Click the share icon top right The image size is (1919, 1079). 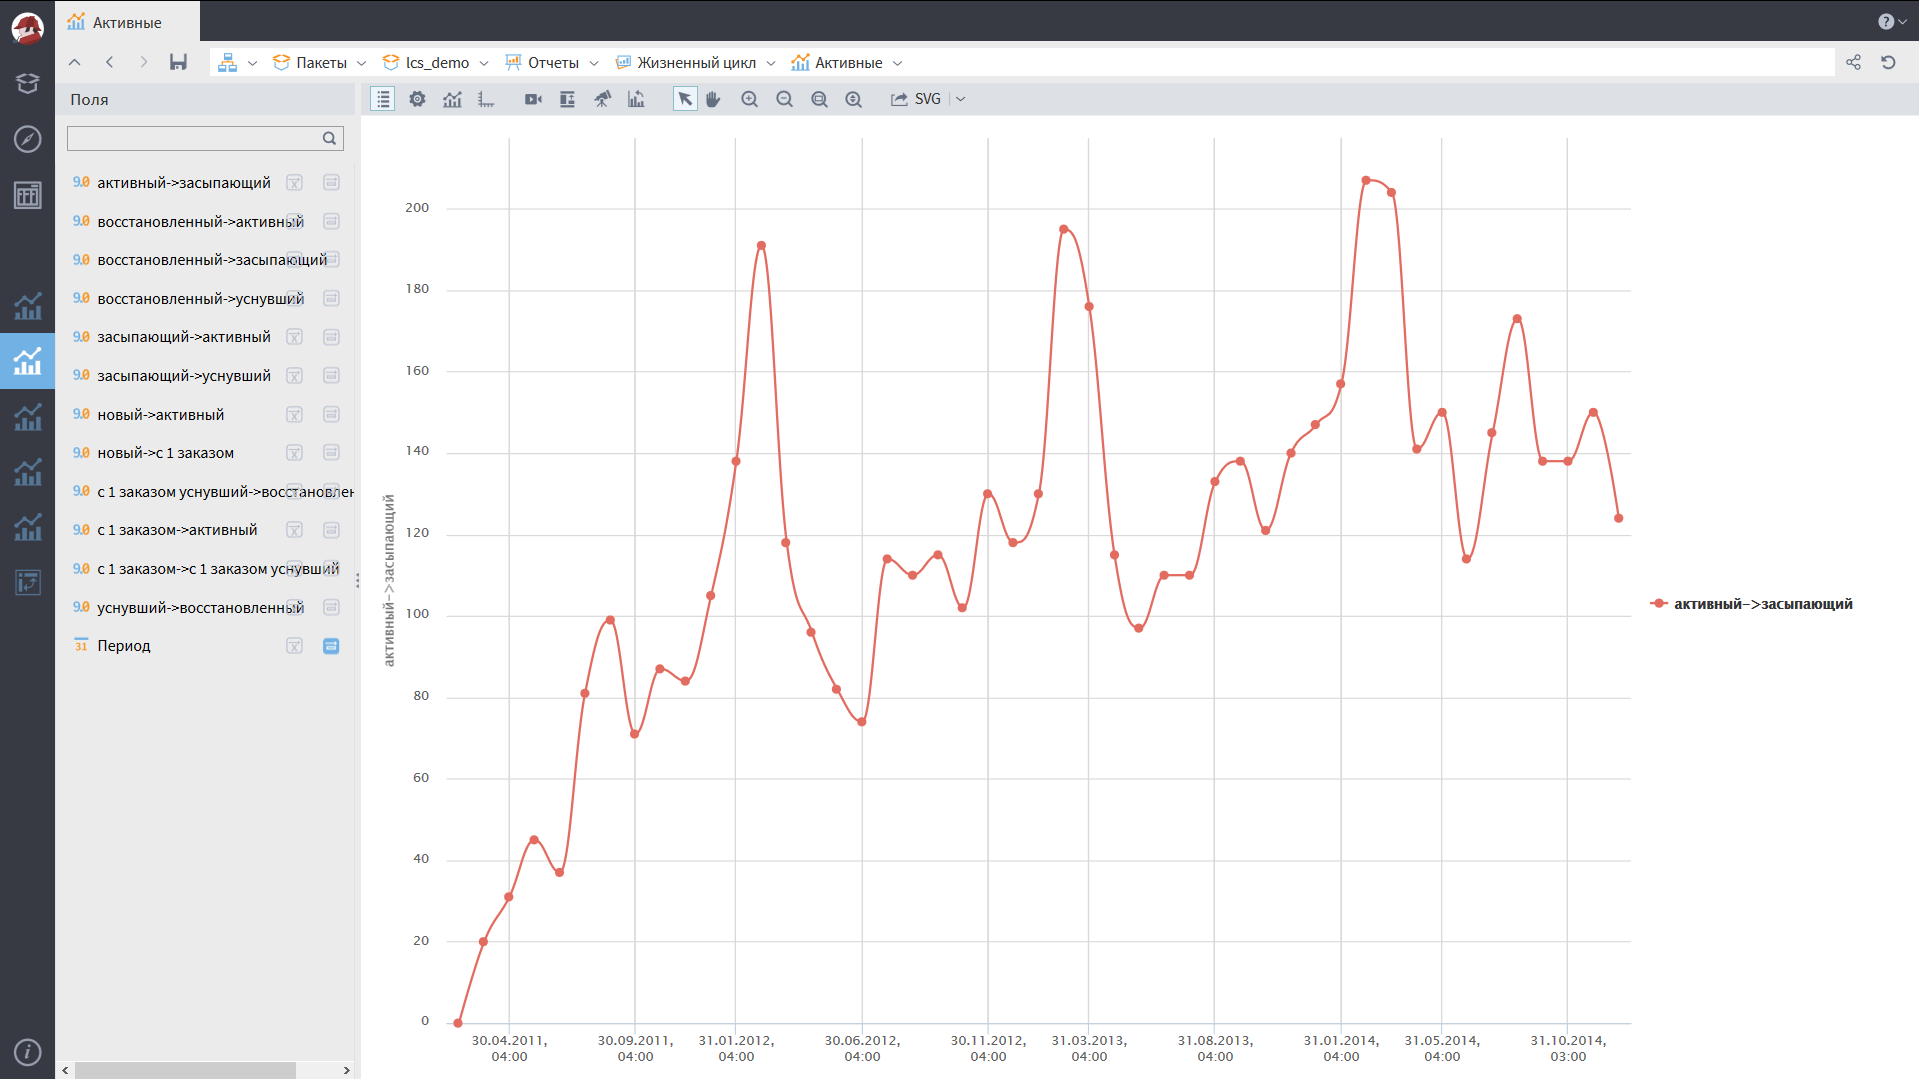pos(1853,62)
